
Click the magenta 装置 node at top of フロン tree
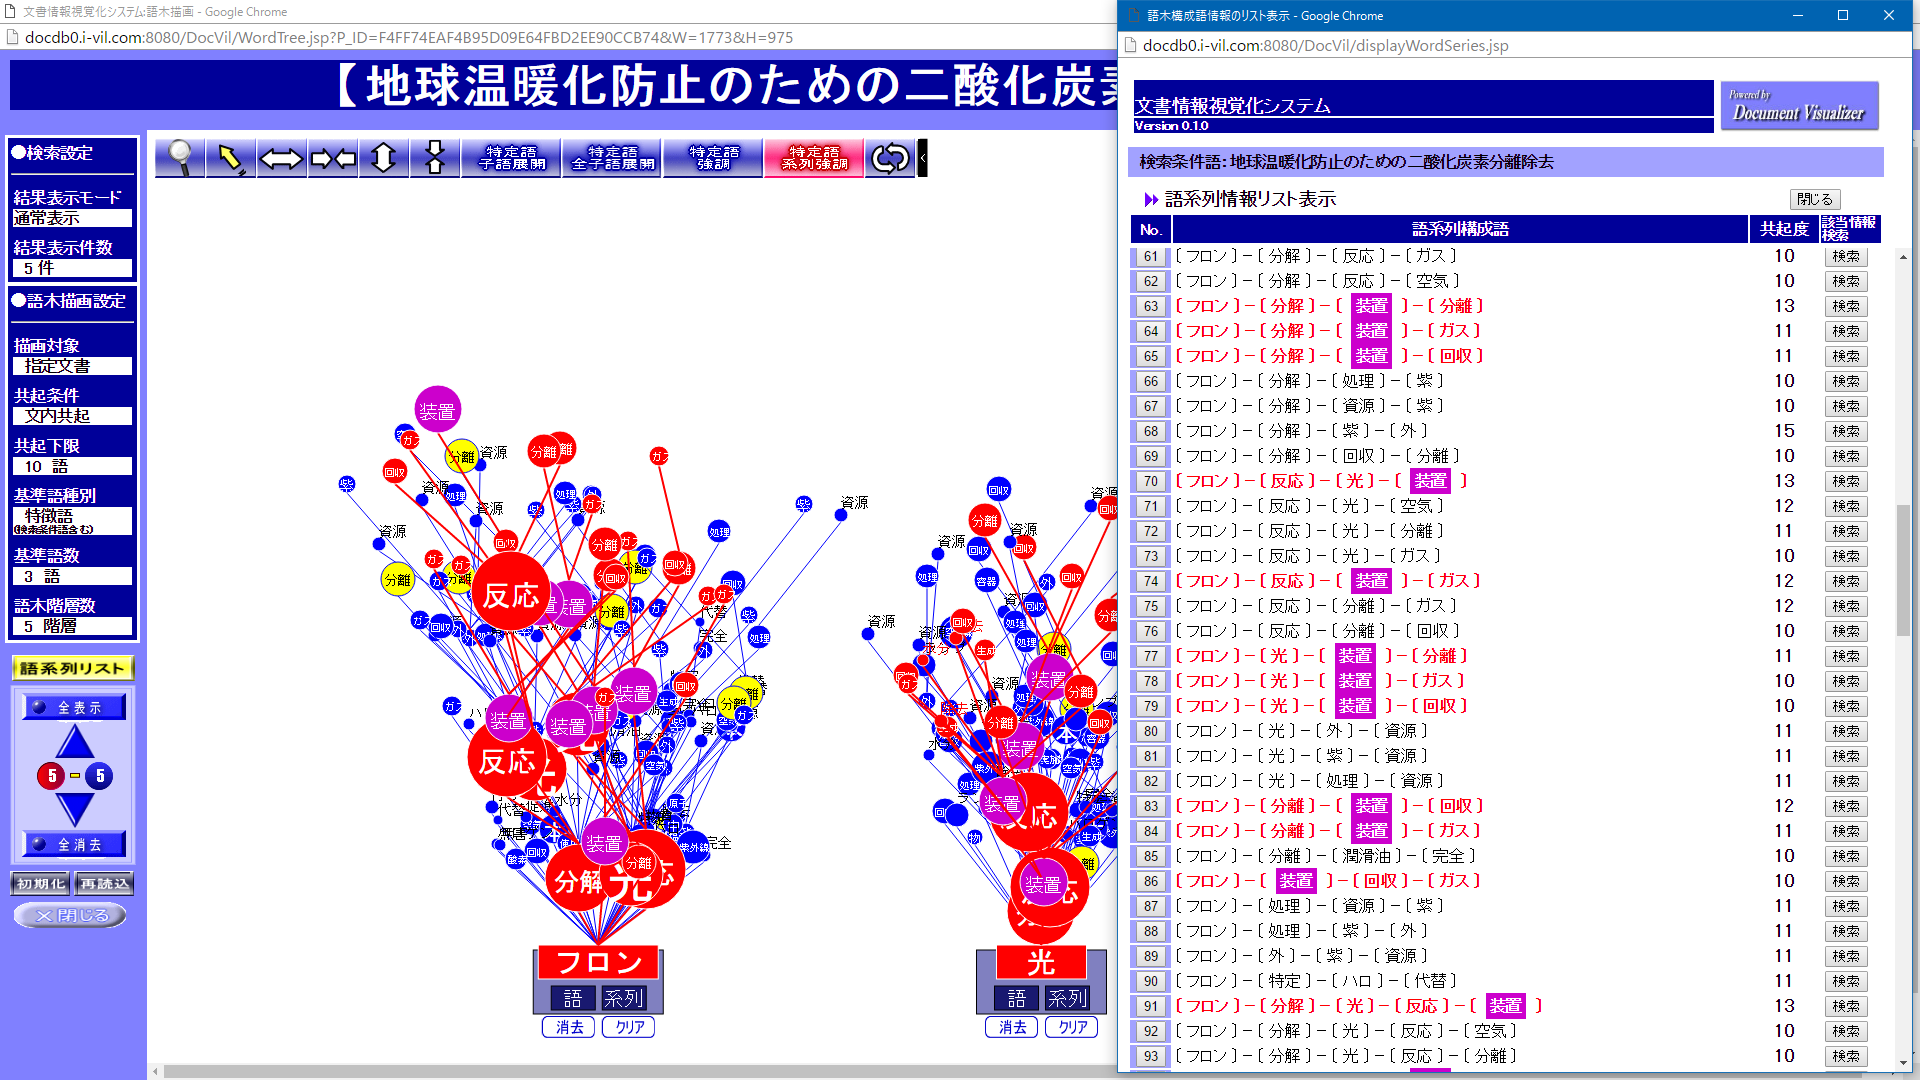437,410
